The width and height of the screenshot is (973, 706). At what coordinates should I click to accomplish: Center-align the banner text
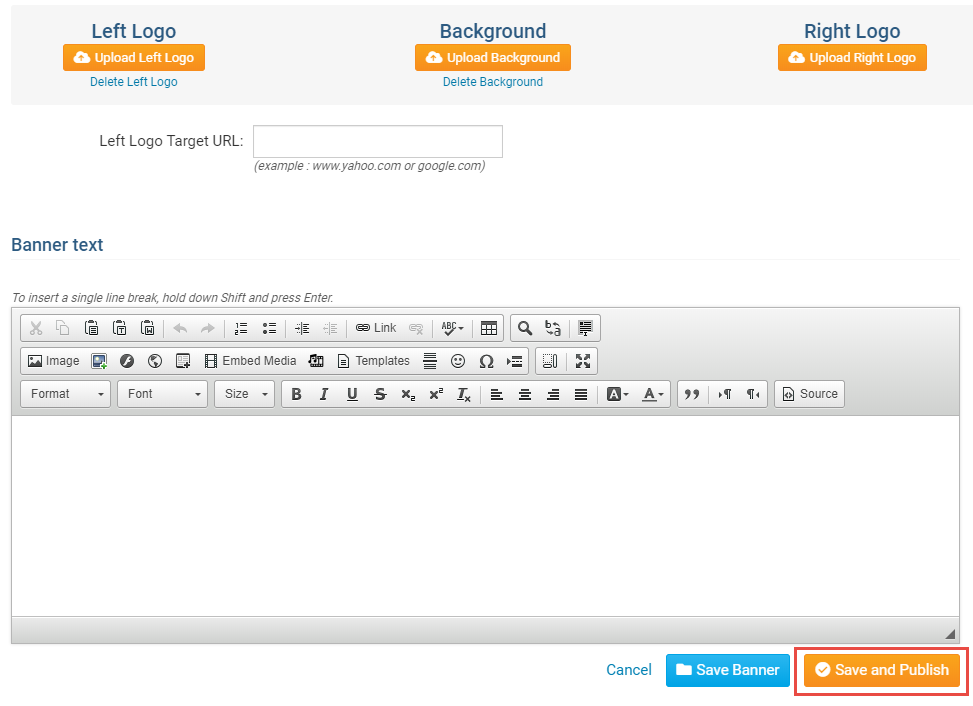524,394
